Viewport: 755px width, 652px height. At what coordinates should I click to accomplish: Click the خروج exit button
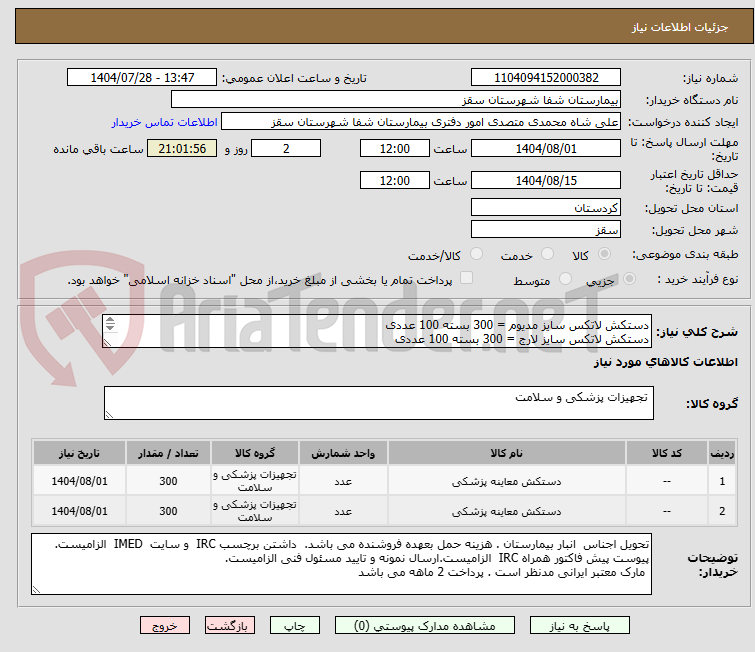(x=165, y=626)
